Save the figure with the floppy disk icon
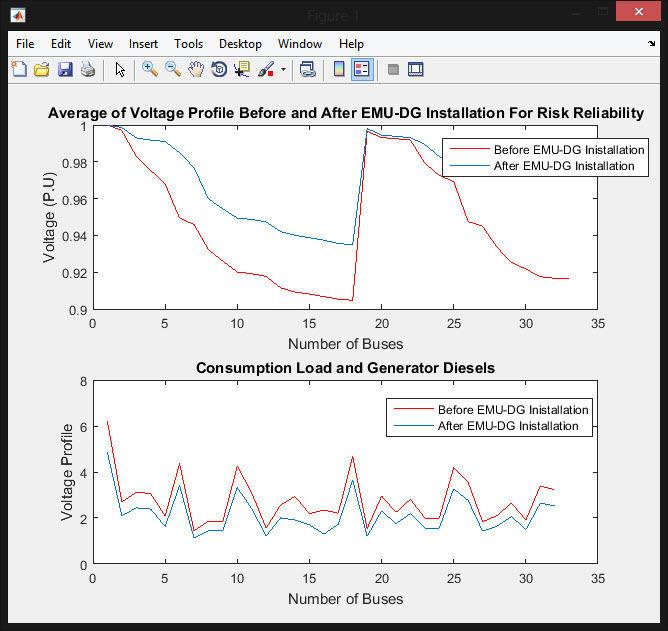The image size is (668, 631). tap(65, 69)
